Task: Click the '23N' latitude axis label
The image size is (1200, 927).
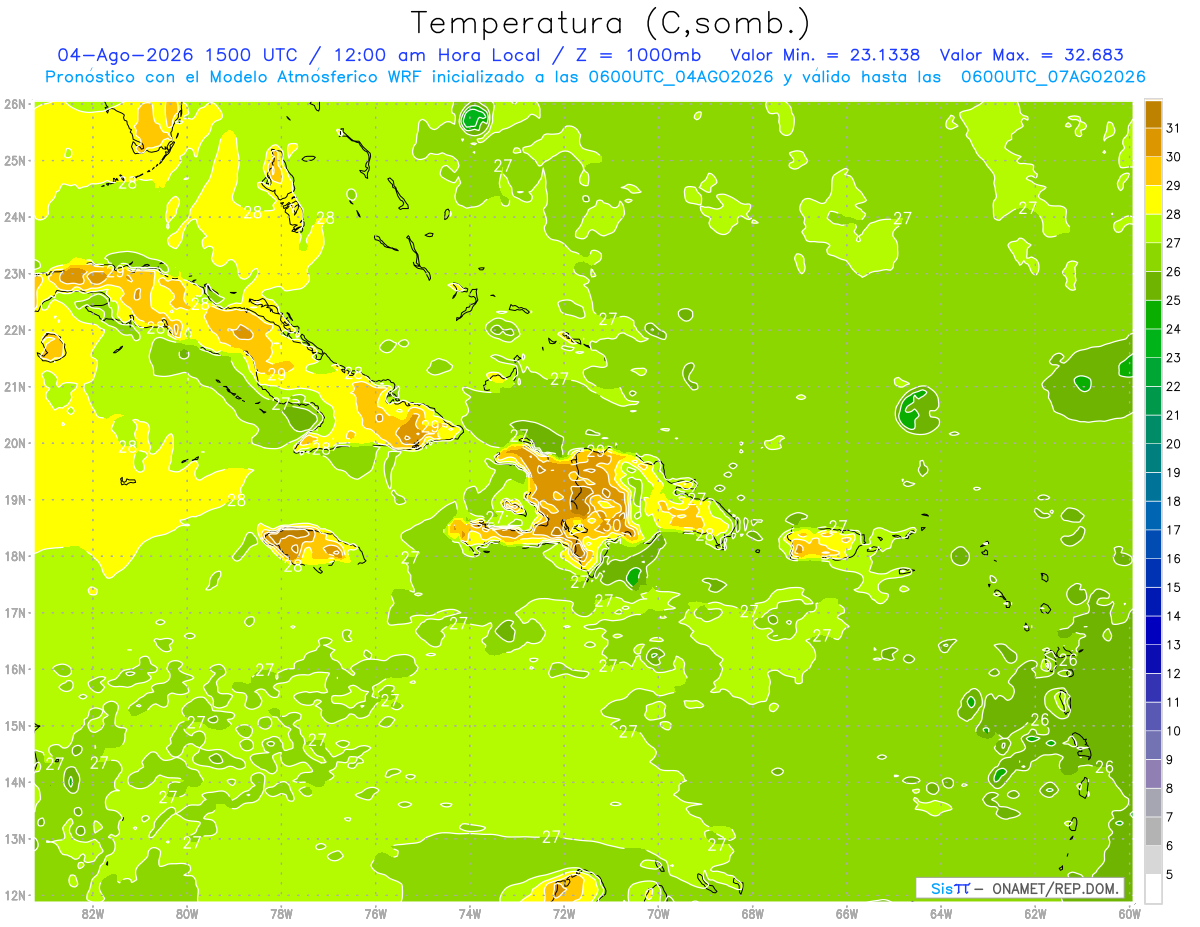Action: click(14, 273)
